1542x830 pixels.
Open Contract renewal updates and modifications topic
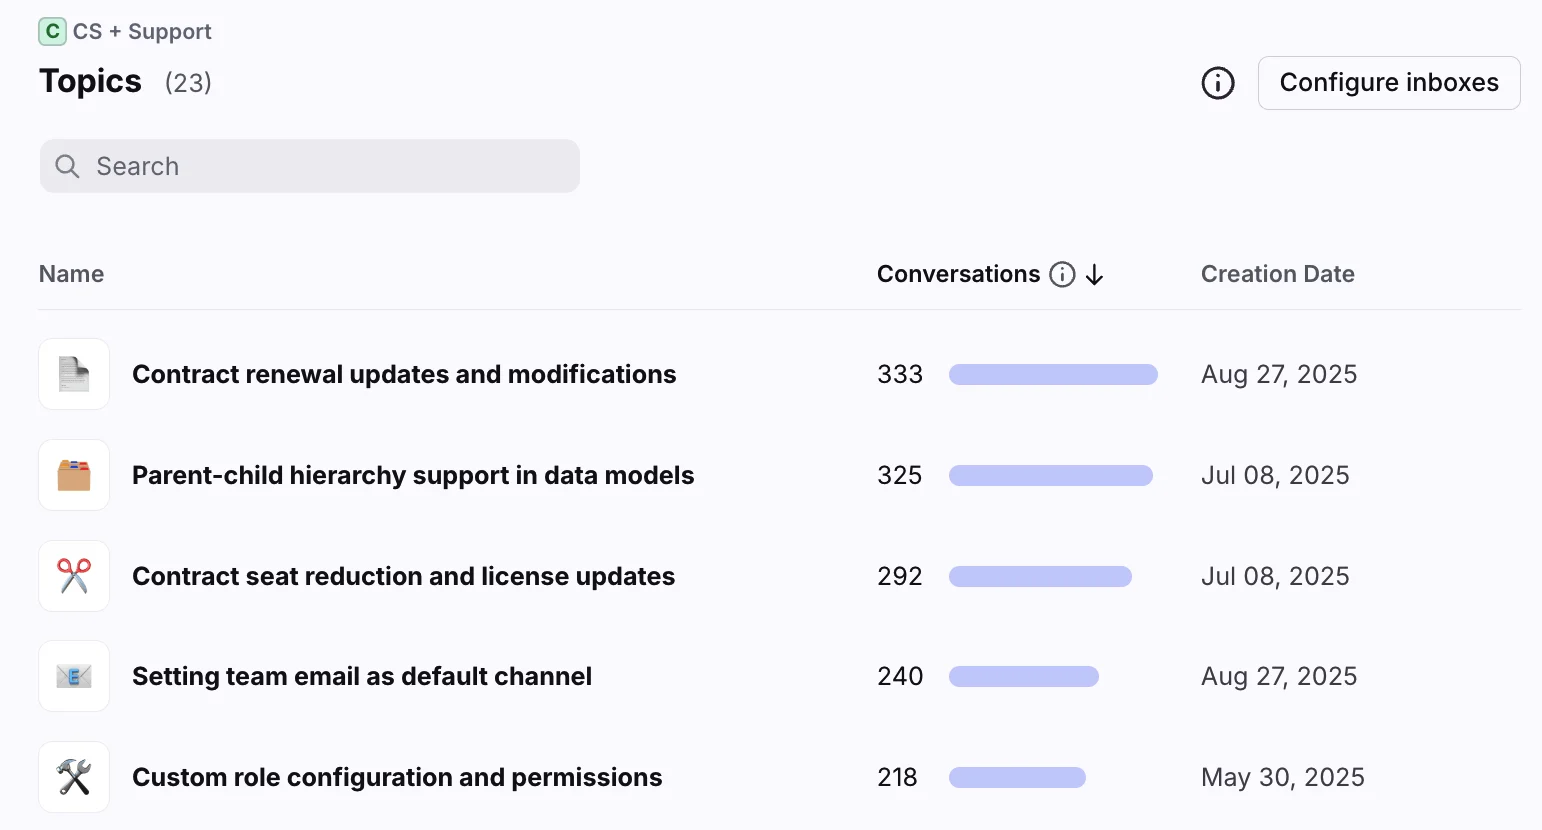tap(404, 374)
